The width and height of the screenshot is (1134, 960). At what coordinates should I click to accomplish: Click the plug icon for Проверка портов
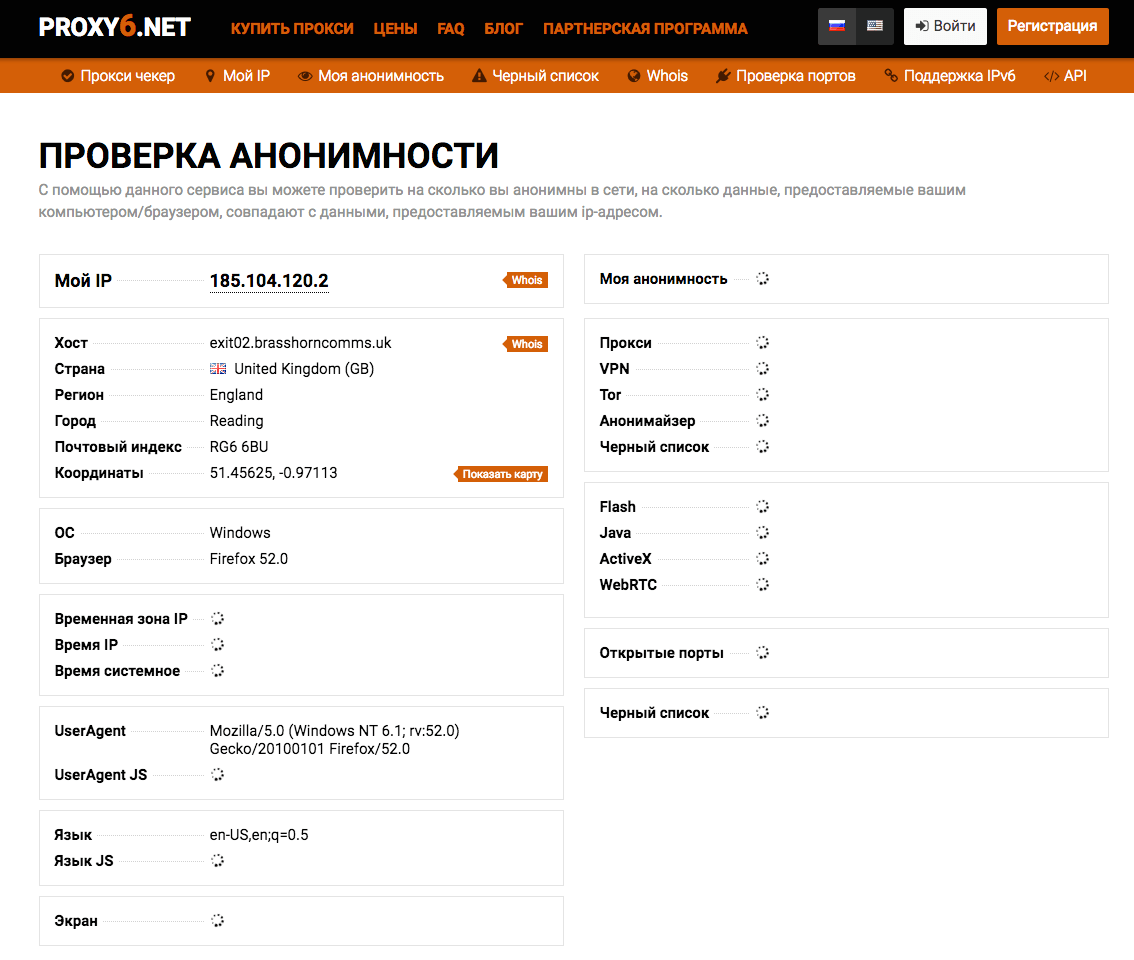pos(723,76)
